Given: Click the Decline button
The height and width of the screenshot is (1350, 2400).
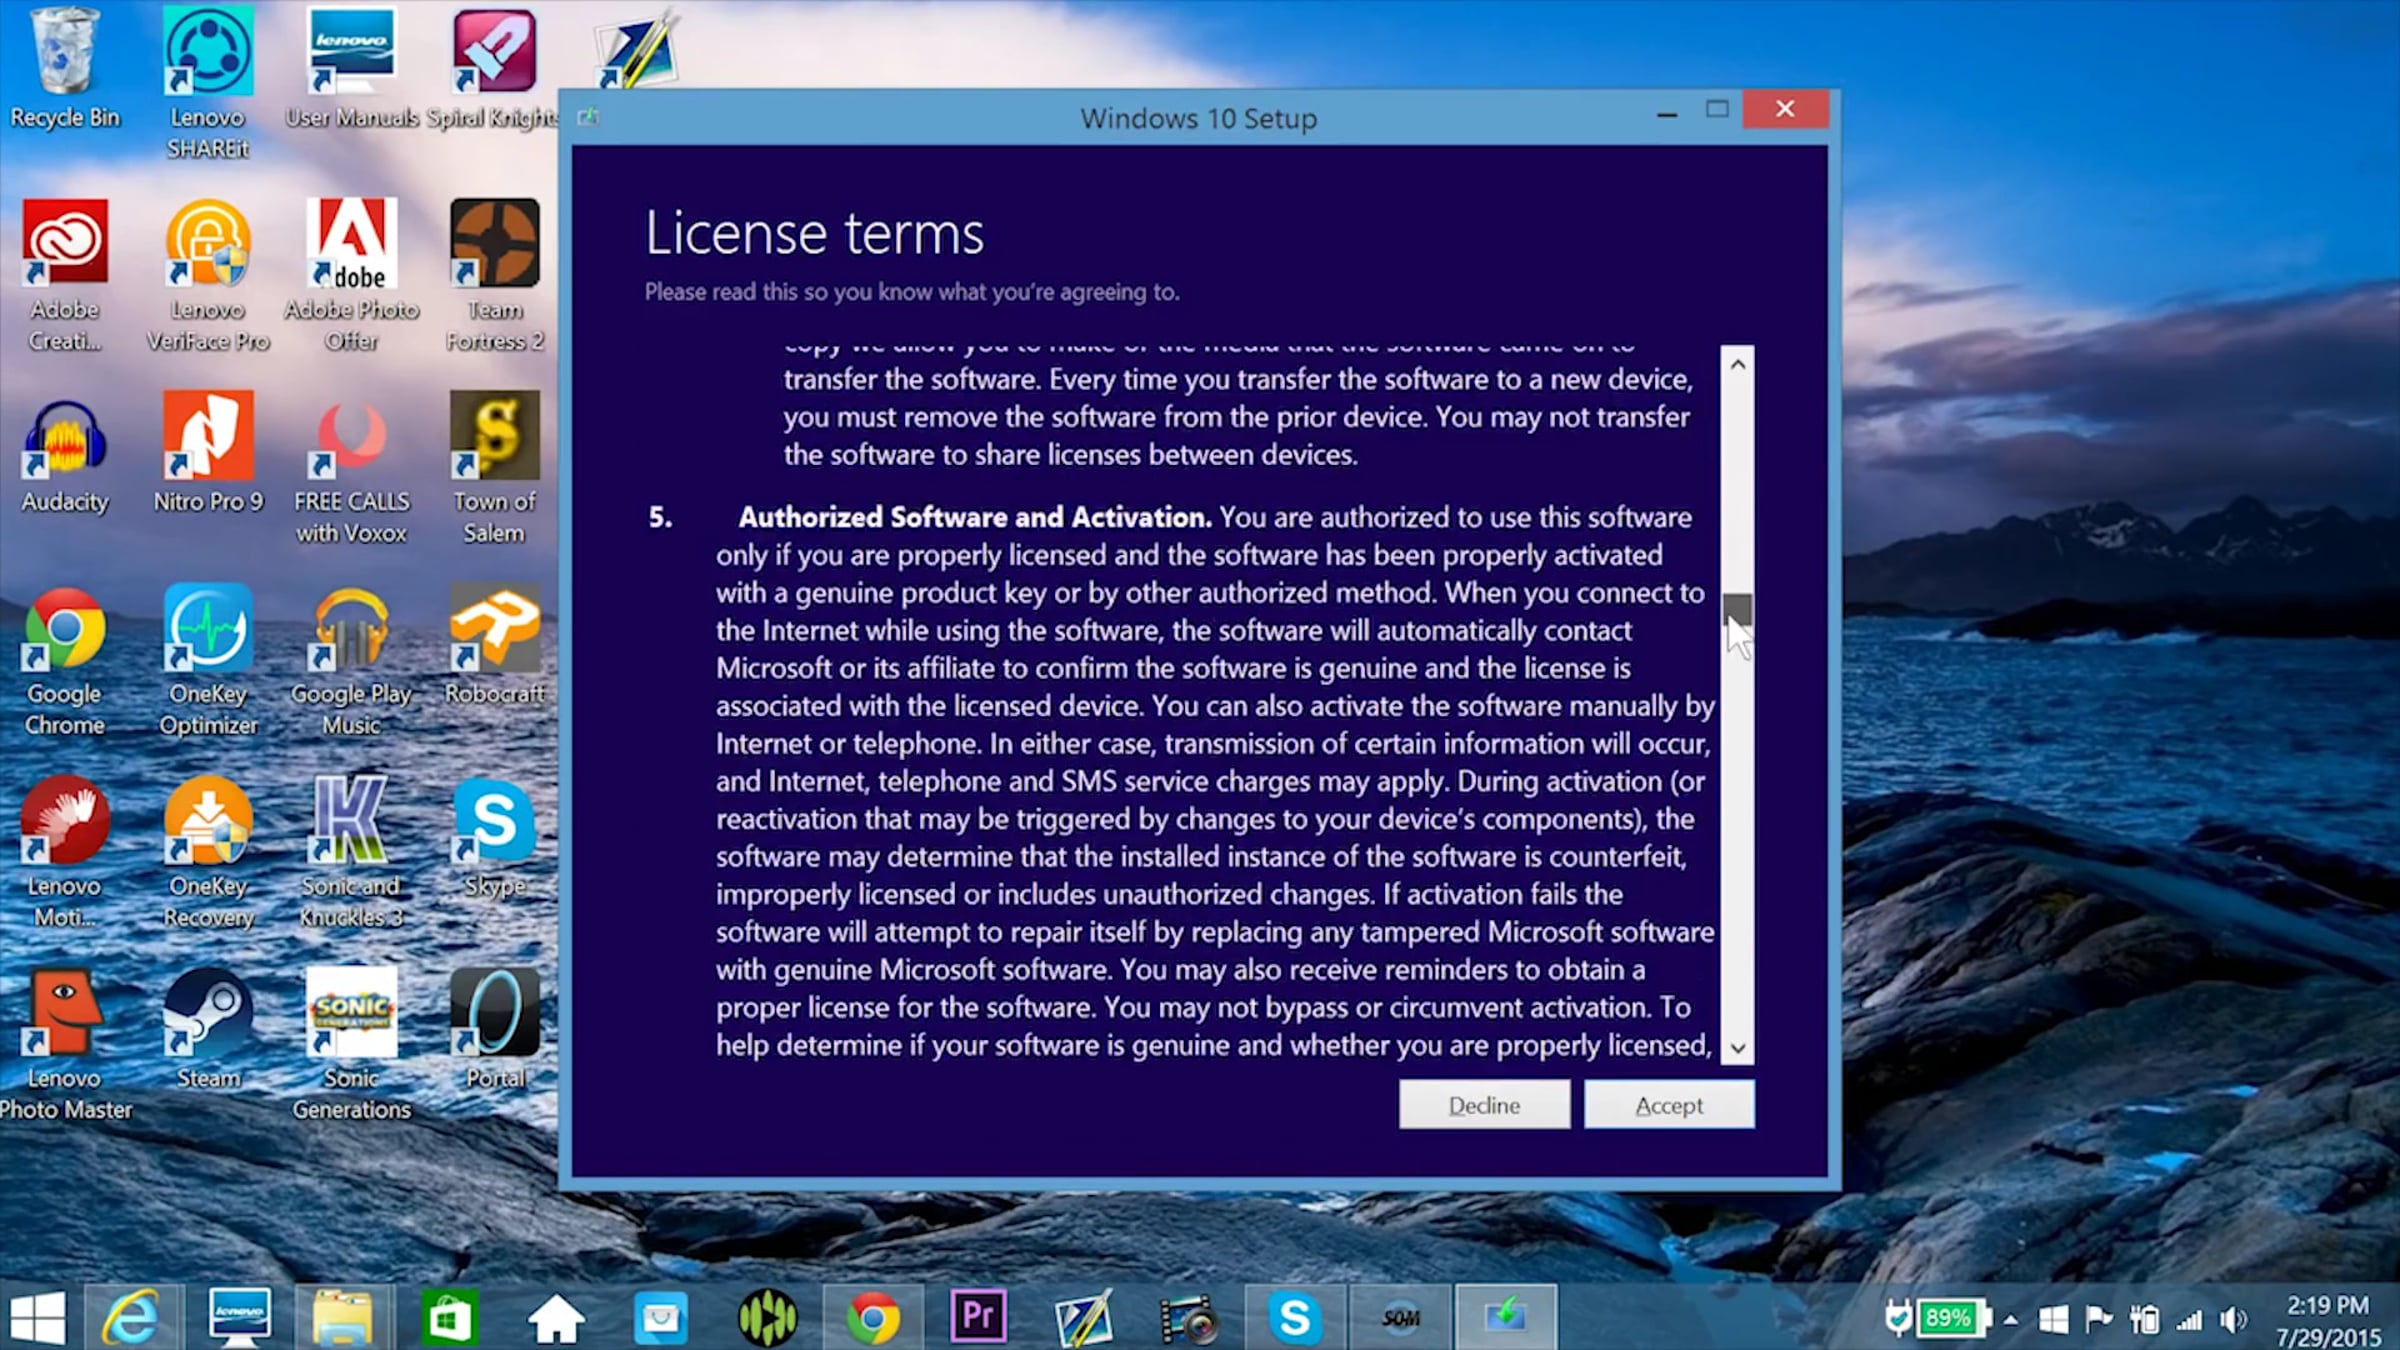Looking at the screenshot, I should [1484, 1105].
